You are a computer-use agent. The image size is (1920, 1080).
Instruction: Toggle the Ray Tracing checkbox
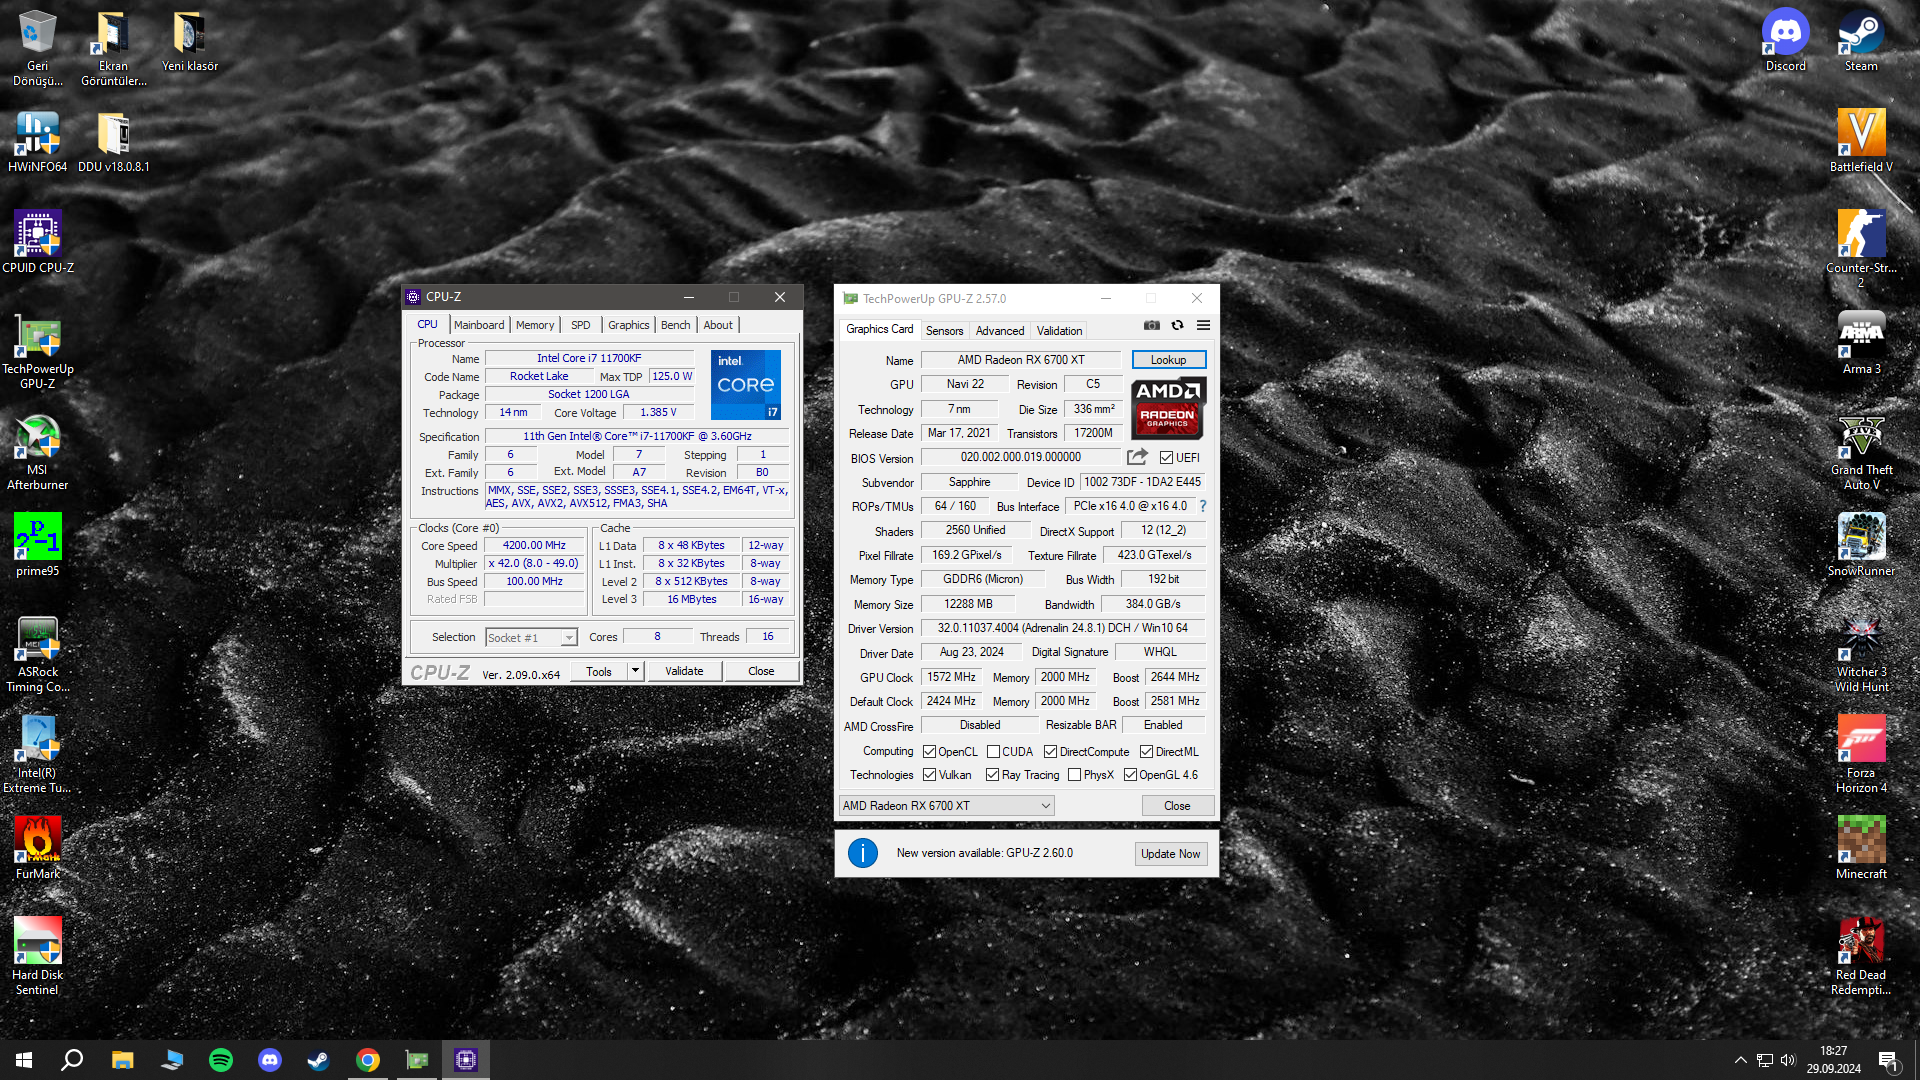[x=993, y=775]
